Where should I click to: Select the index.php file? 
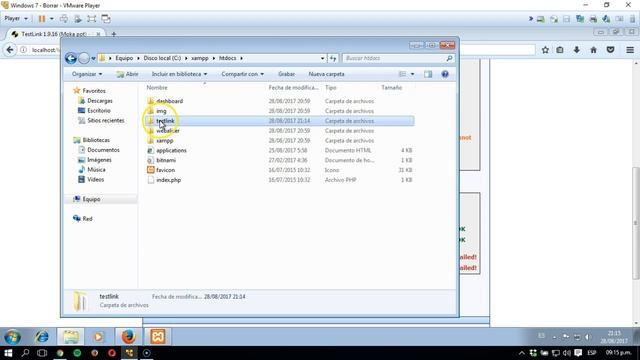pos(168,180)
